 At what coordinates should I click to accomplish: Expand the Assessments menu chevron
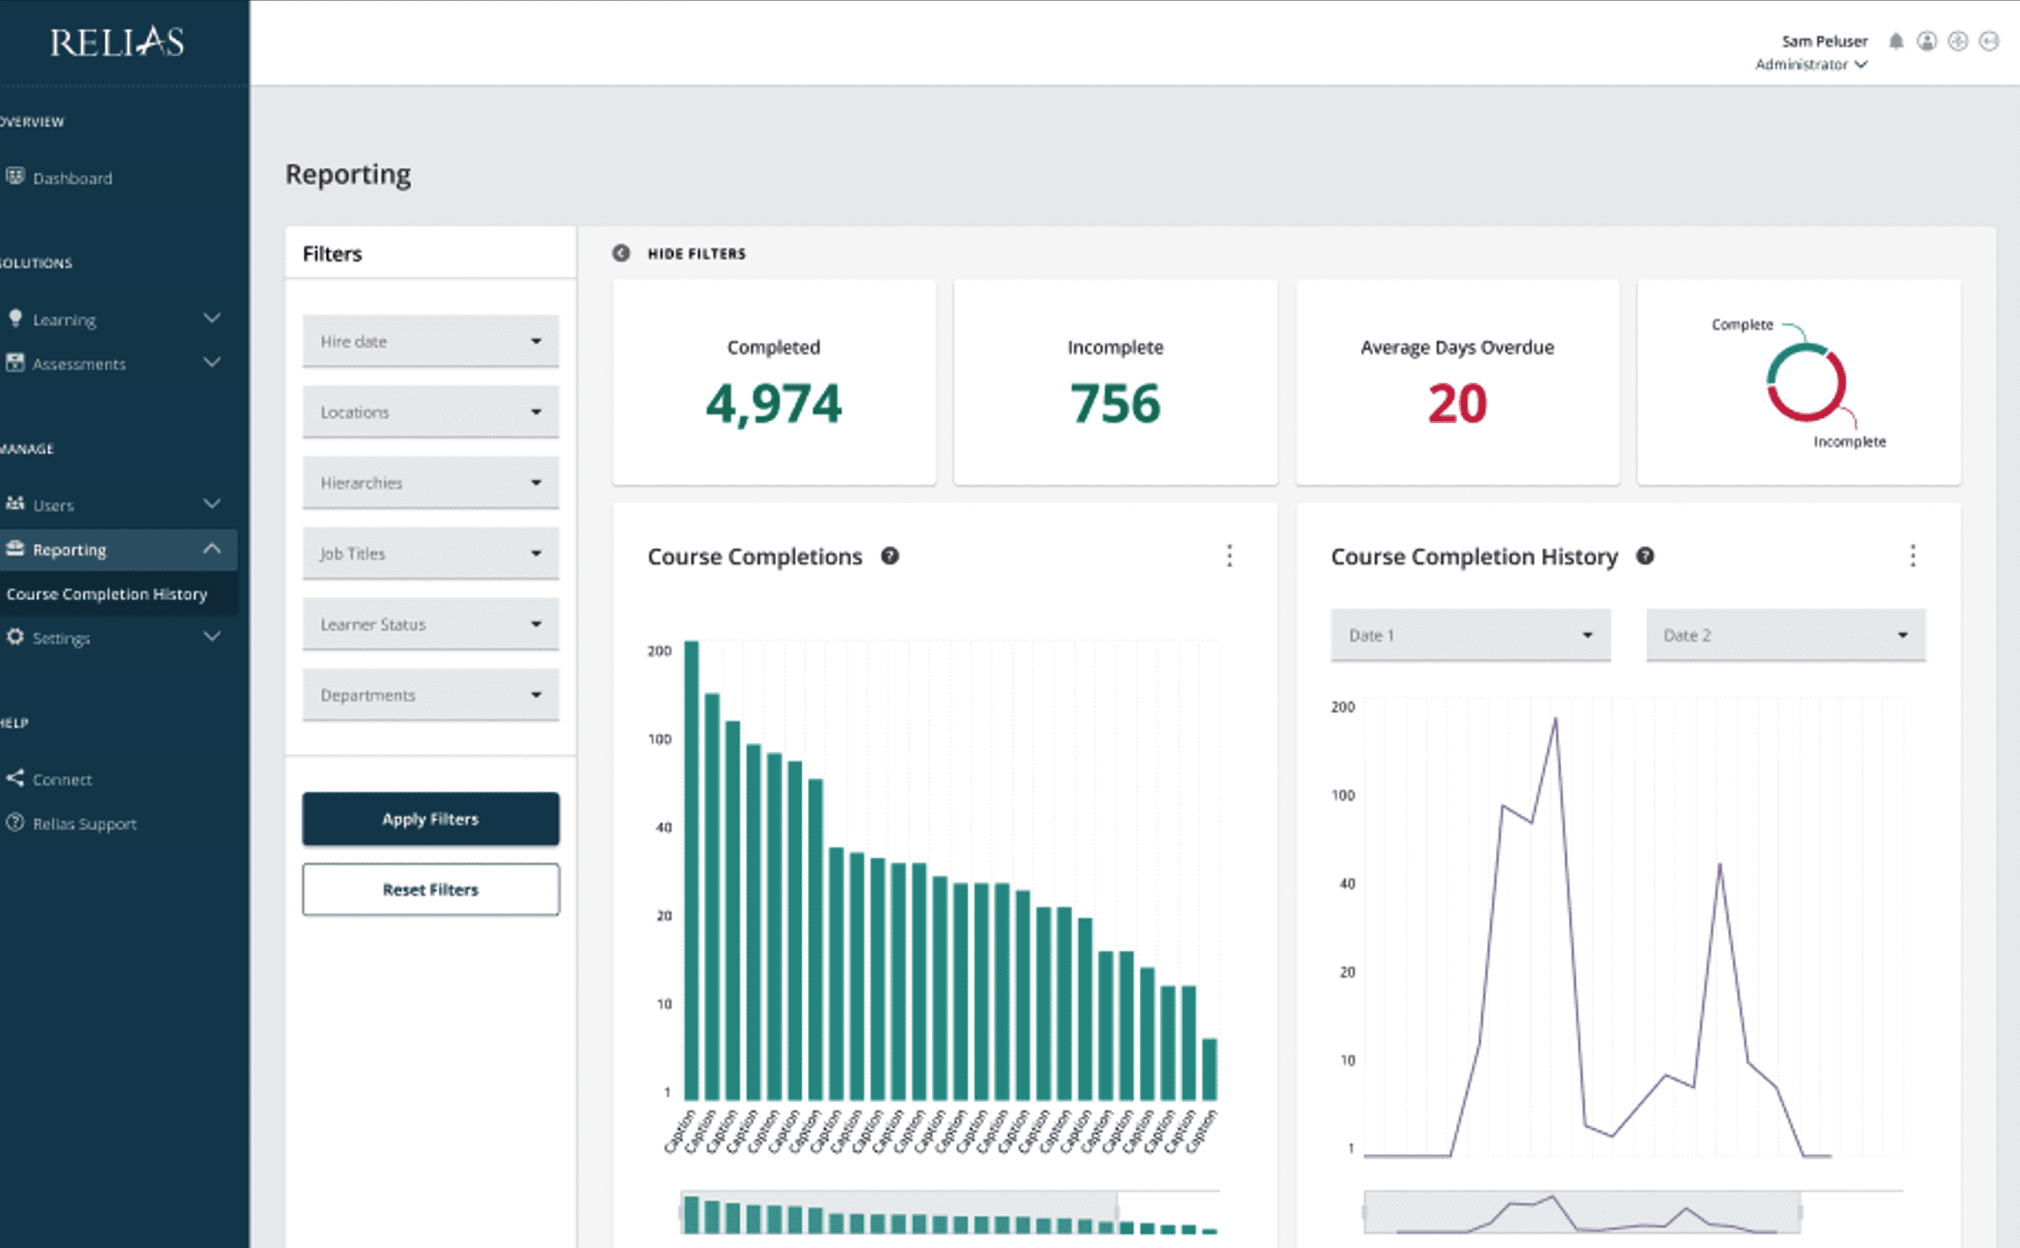coord(211,362)
